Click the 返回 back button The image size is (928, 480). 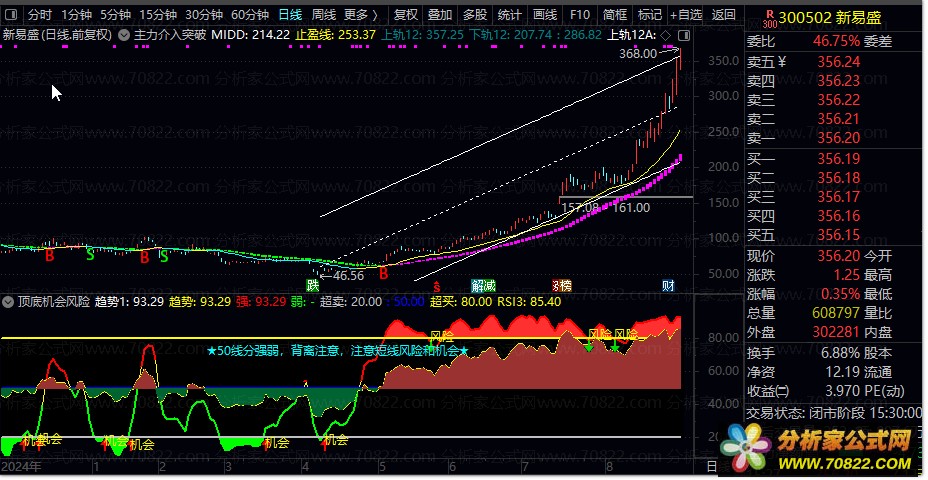coord(723,15)
